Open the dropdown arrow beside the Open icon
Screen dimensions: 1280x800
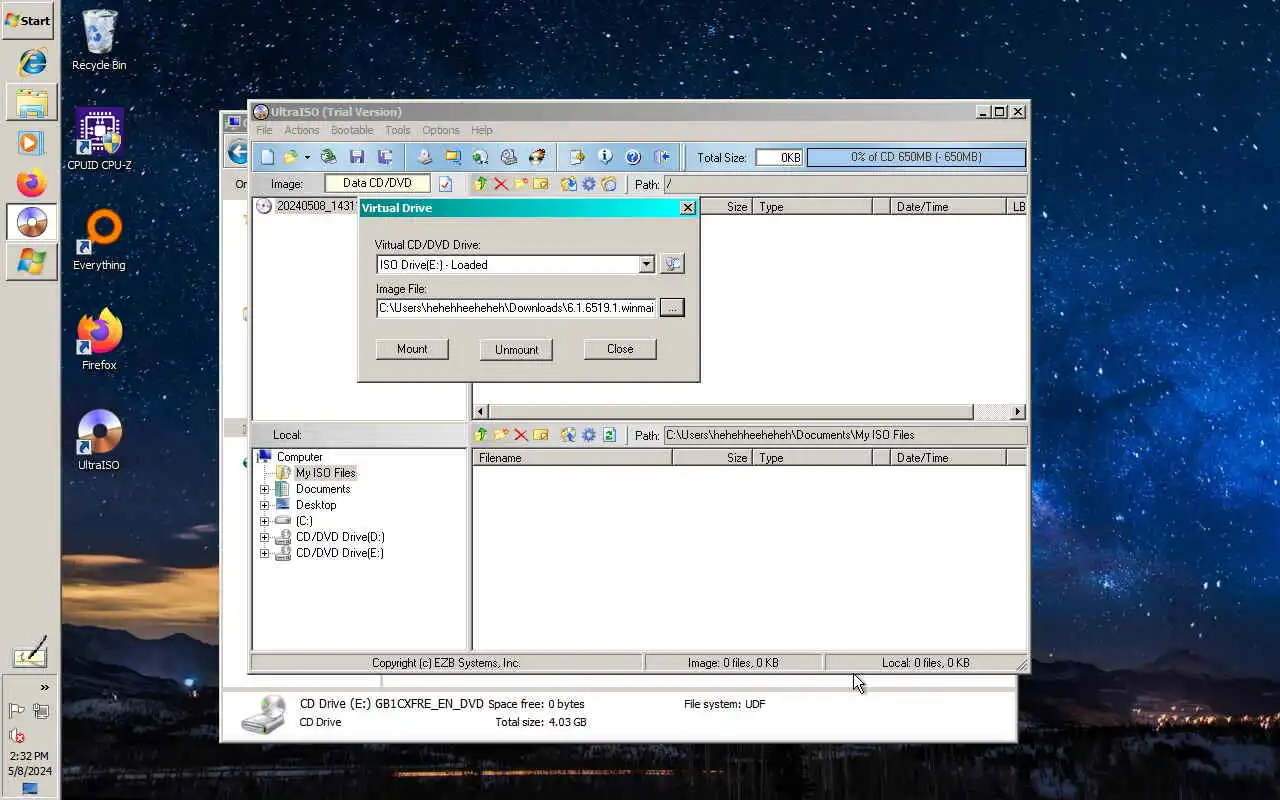307,157
